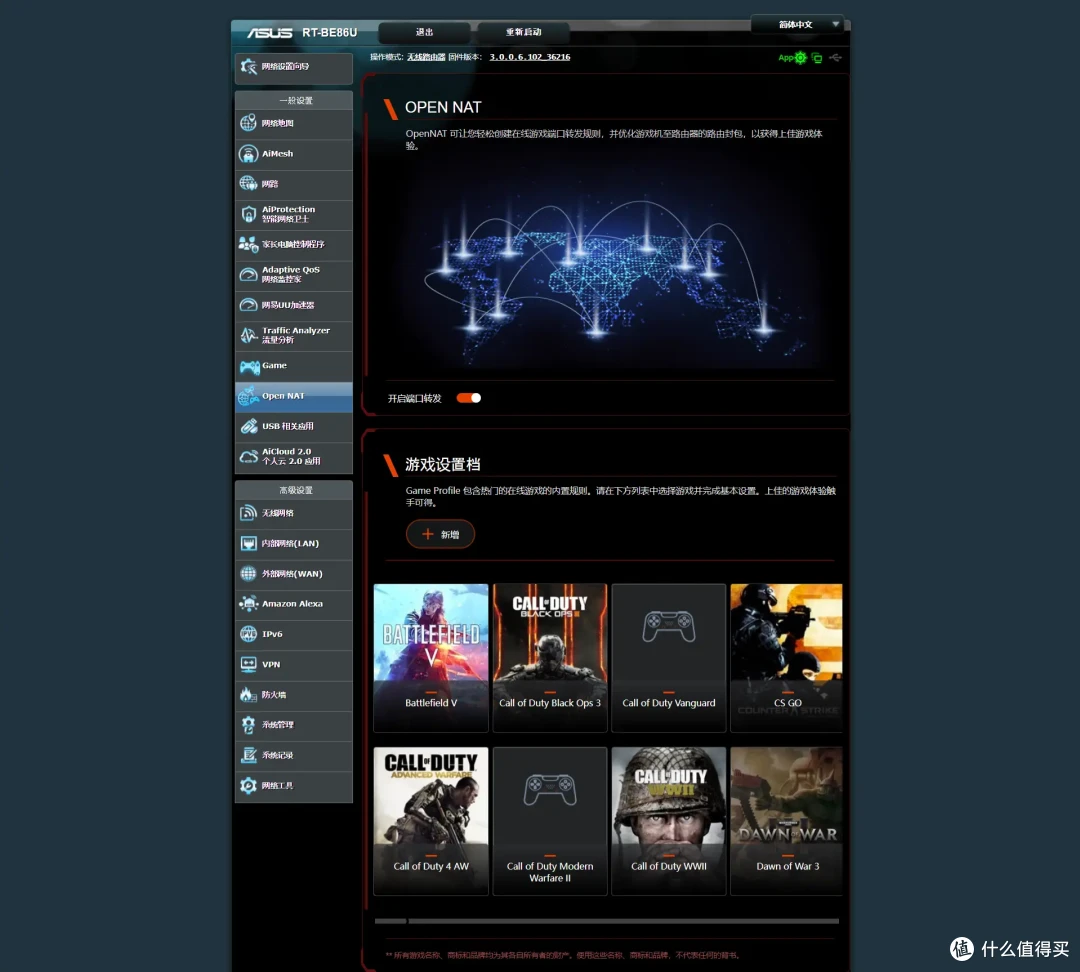Select the Dawn of War 3 profile
The width and height of the screenshot is (1080, 972).
tap(787, 821)
